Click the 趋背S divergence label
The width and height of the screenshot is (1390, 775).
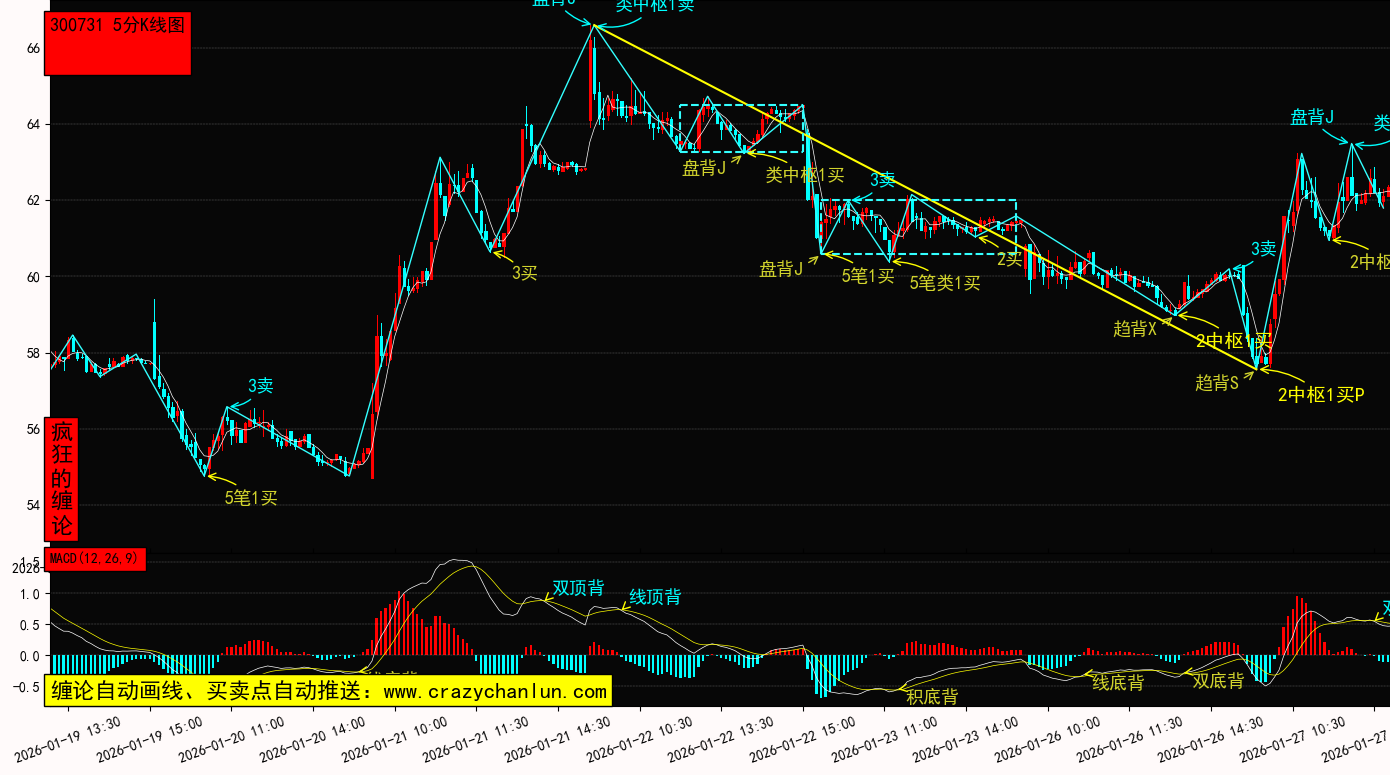coord(1216,382)
